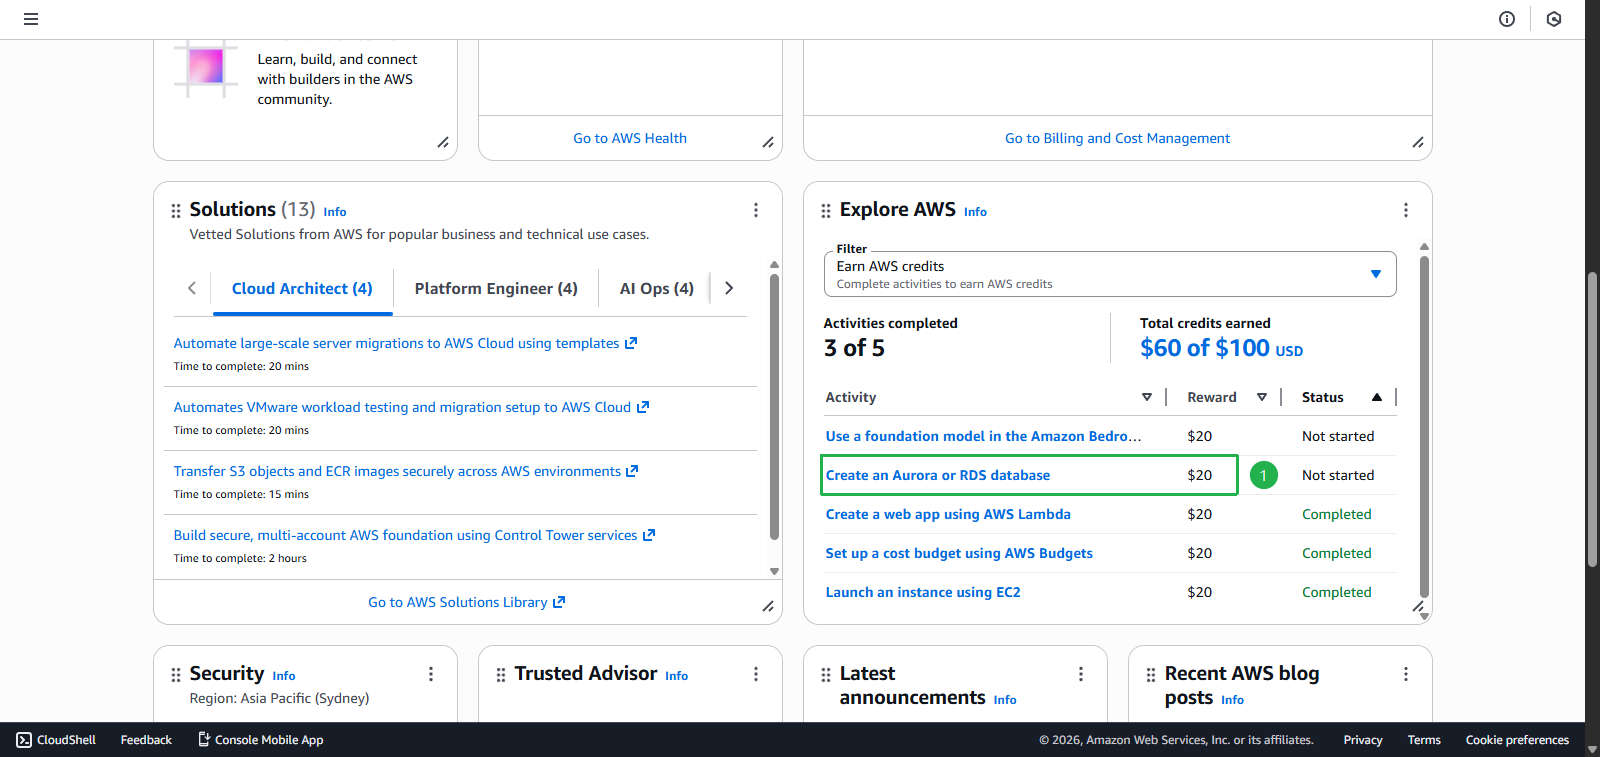Click the Solutions widget resize handle

[x=768, y=606]
